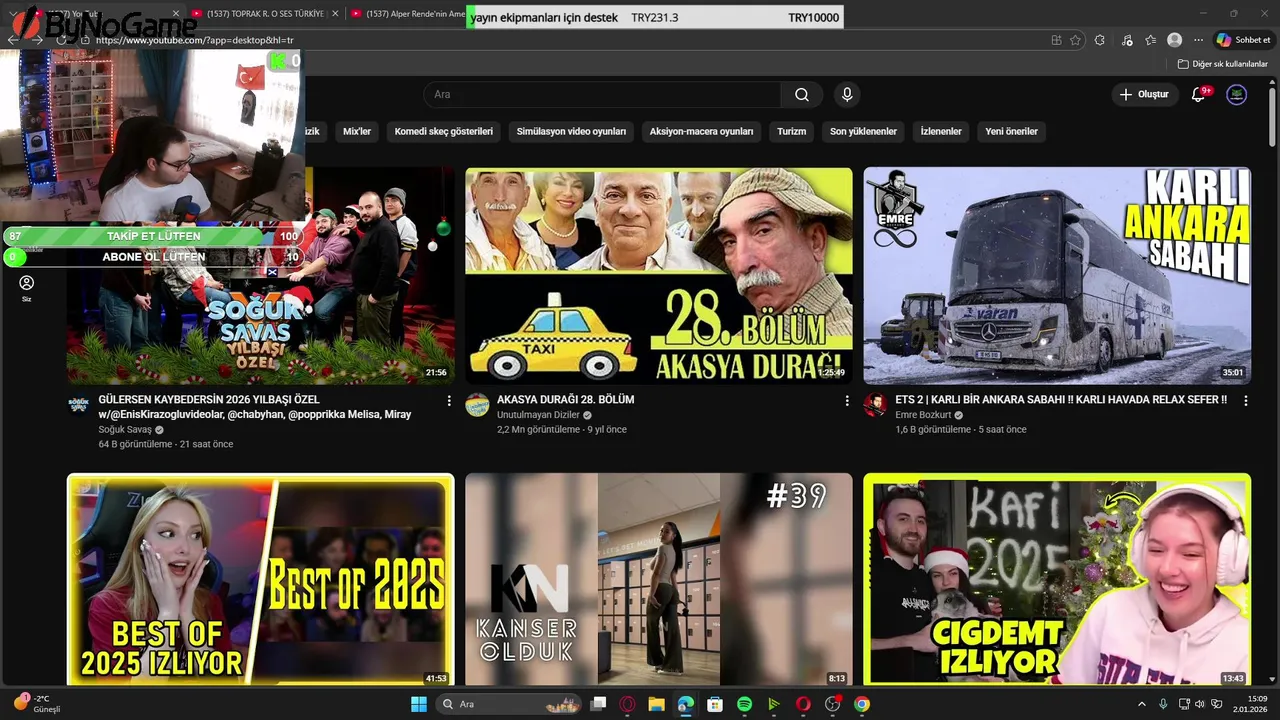Open the Windows Start menu
This screenshot has height=720, width=1280.
419,704
